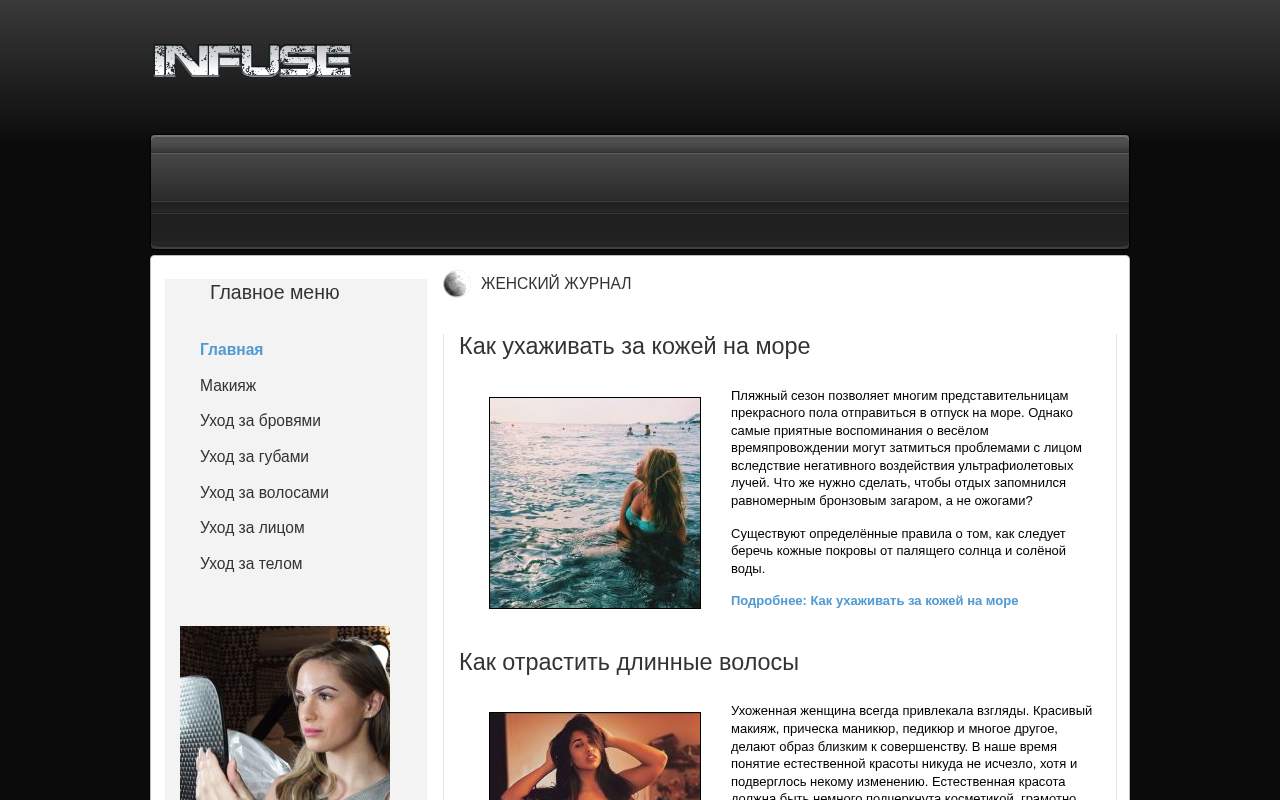The image size is (1280, 800).
Task: Click the INFUSE site logo
Action: (252, 62)
